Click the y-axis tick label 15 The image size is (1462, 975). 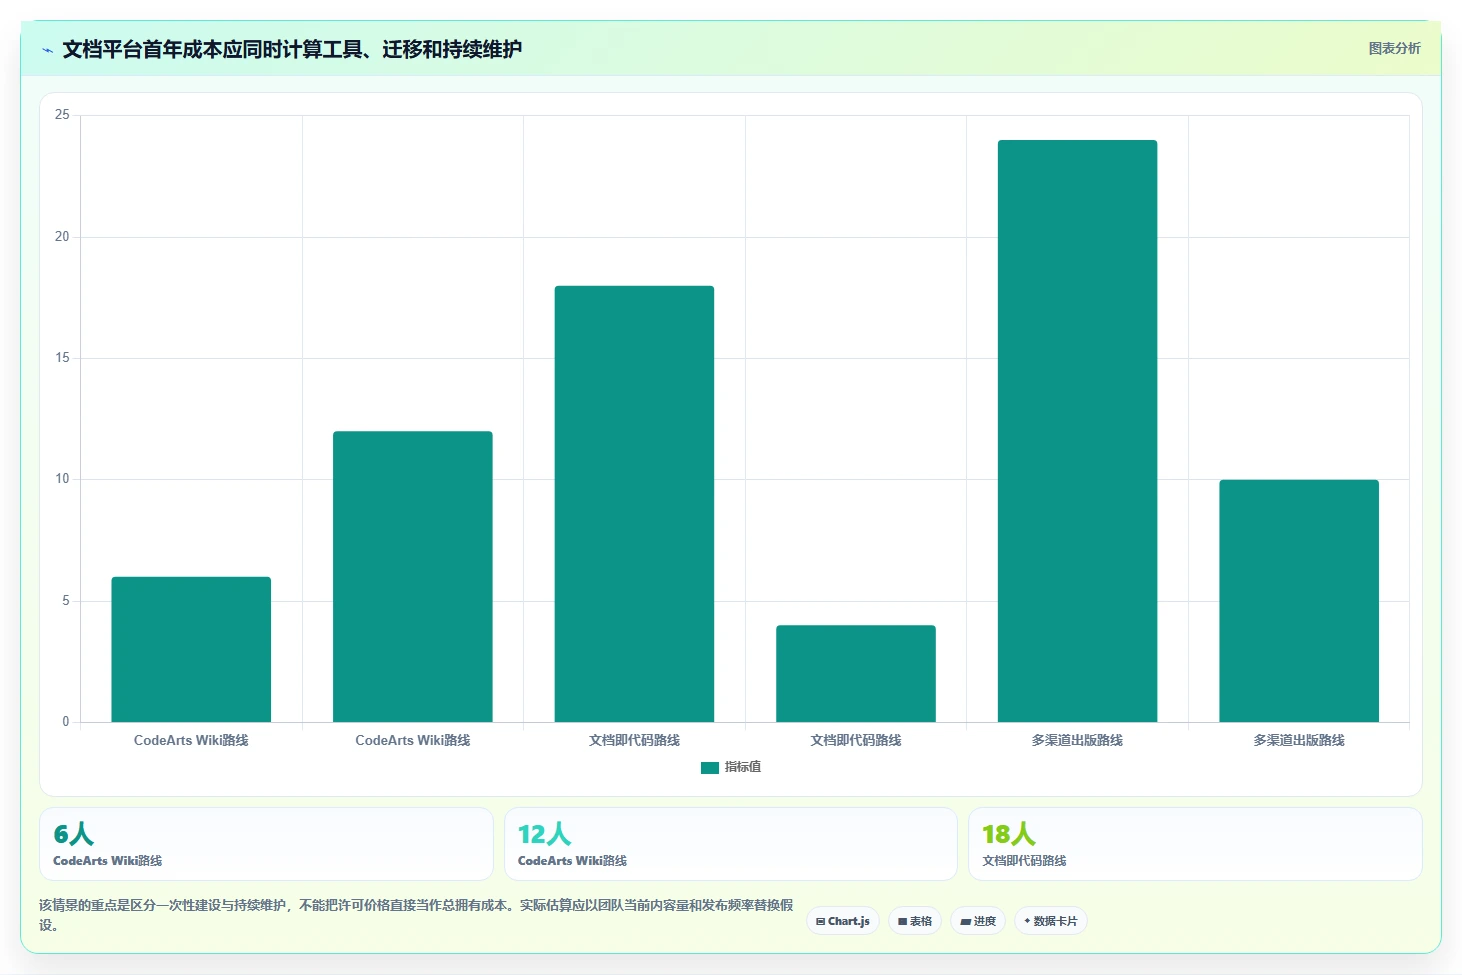pos(62,358)
